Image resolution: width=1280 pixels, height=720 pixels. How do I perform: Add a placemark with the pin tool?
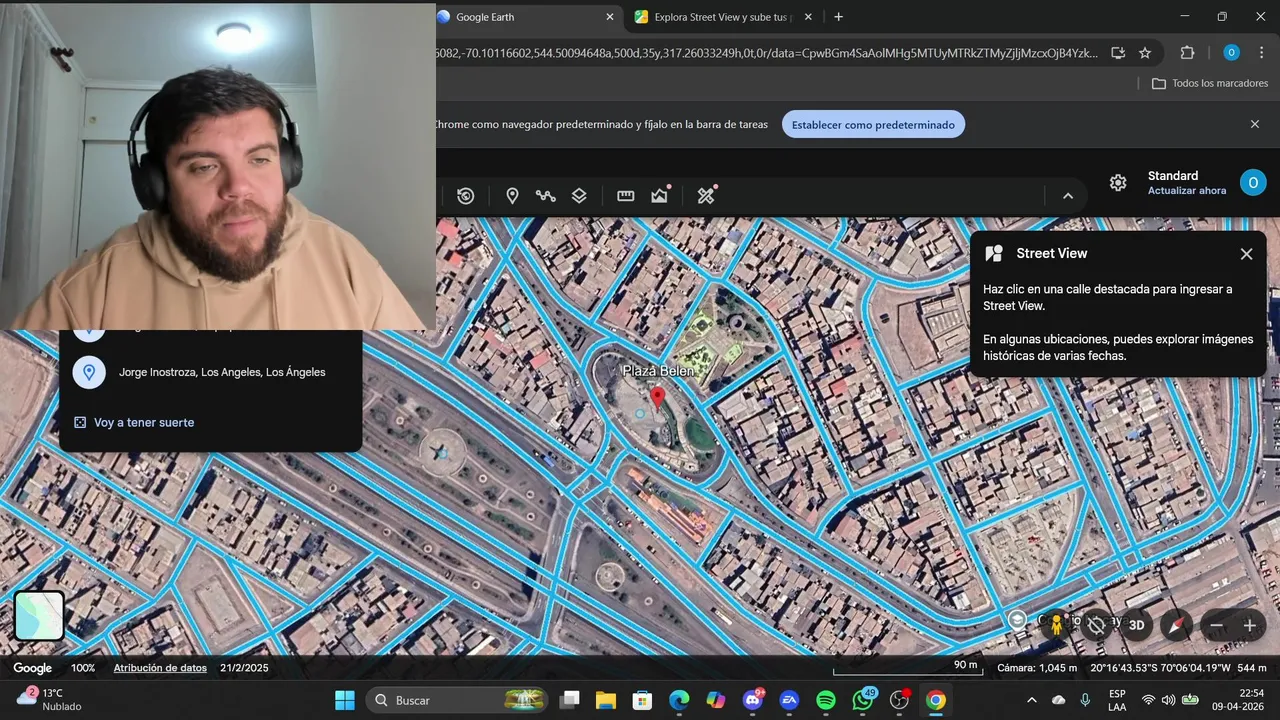[512, 196]
